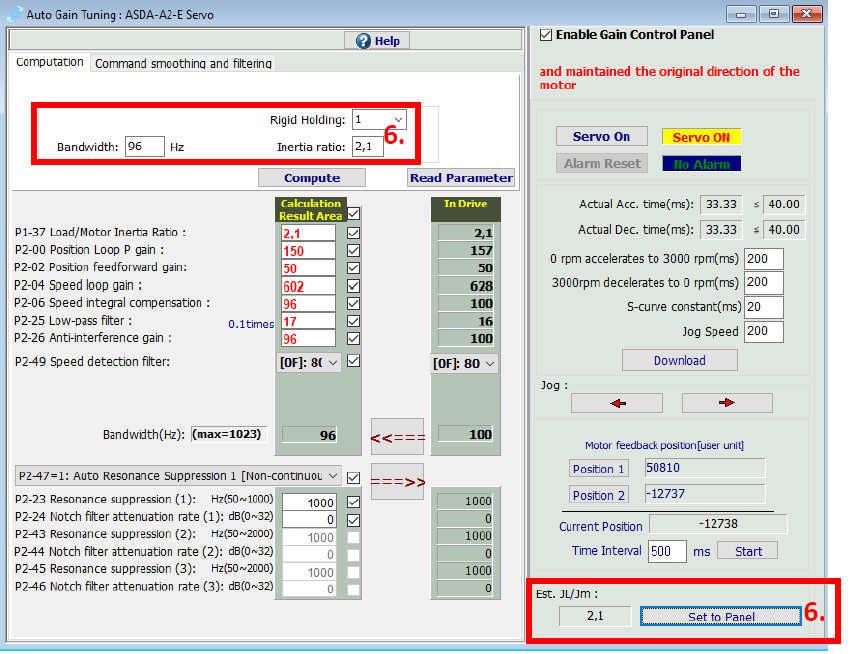Click the Help button with question mark icon

tap(377, 40)
